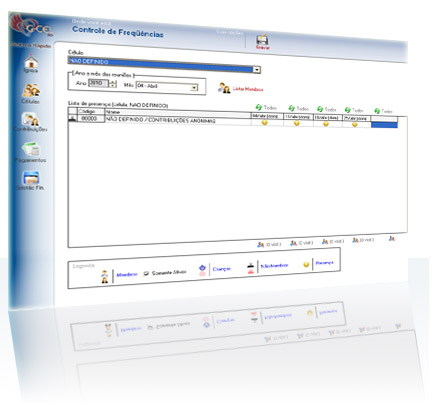441x408 pixels.
Task: Select the blue highlighted cell in last column
Action: [x=384, y=125]
